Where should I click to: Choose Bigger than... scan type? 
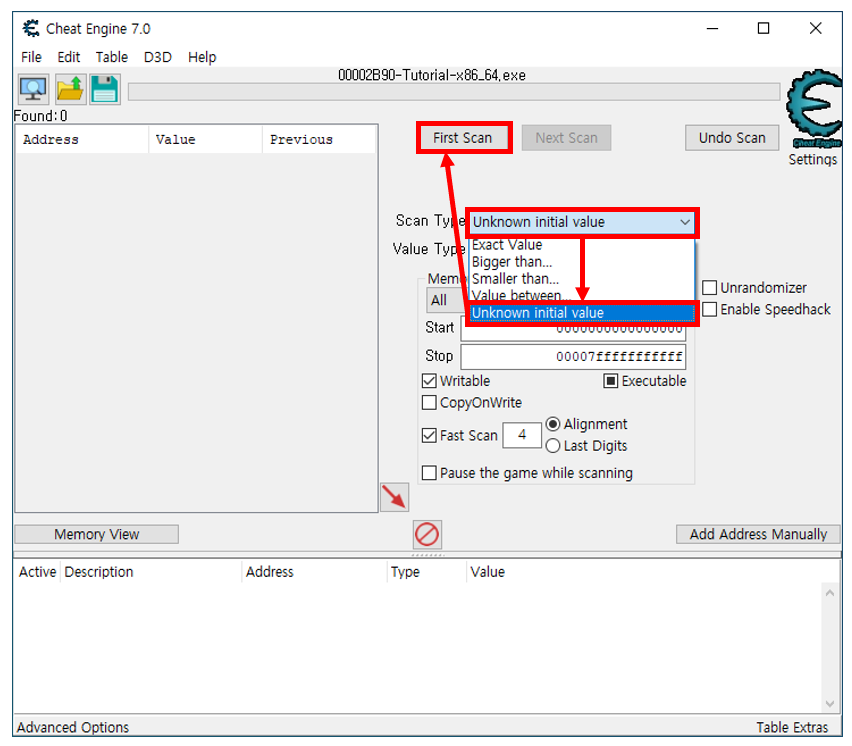click(x=581, y=262)
